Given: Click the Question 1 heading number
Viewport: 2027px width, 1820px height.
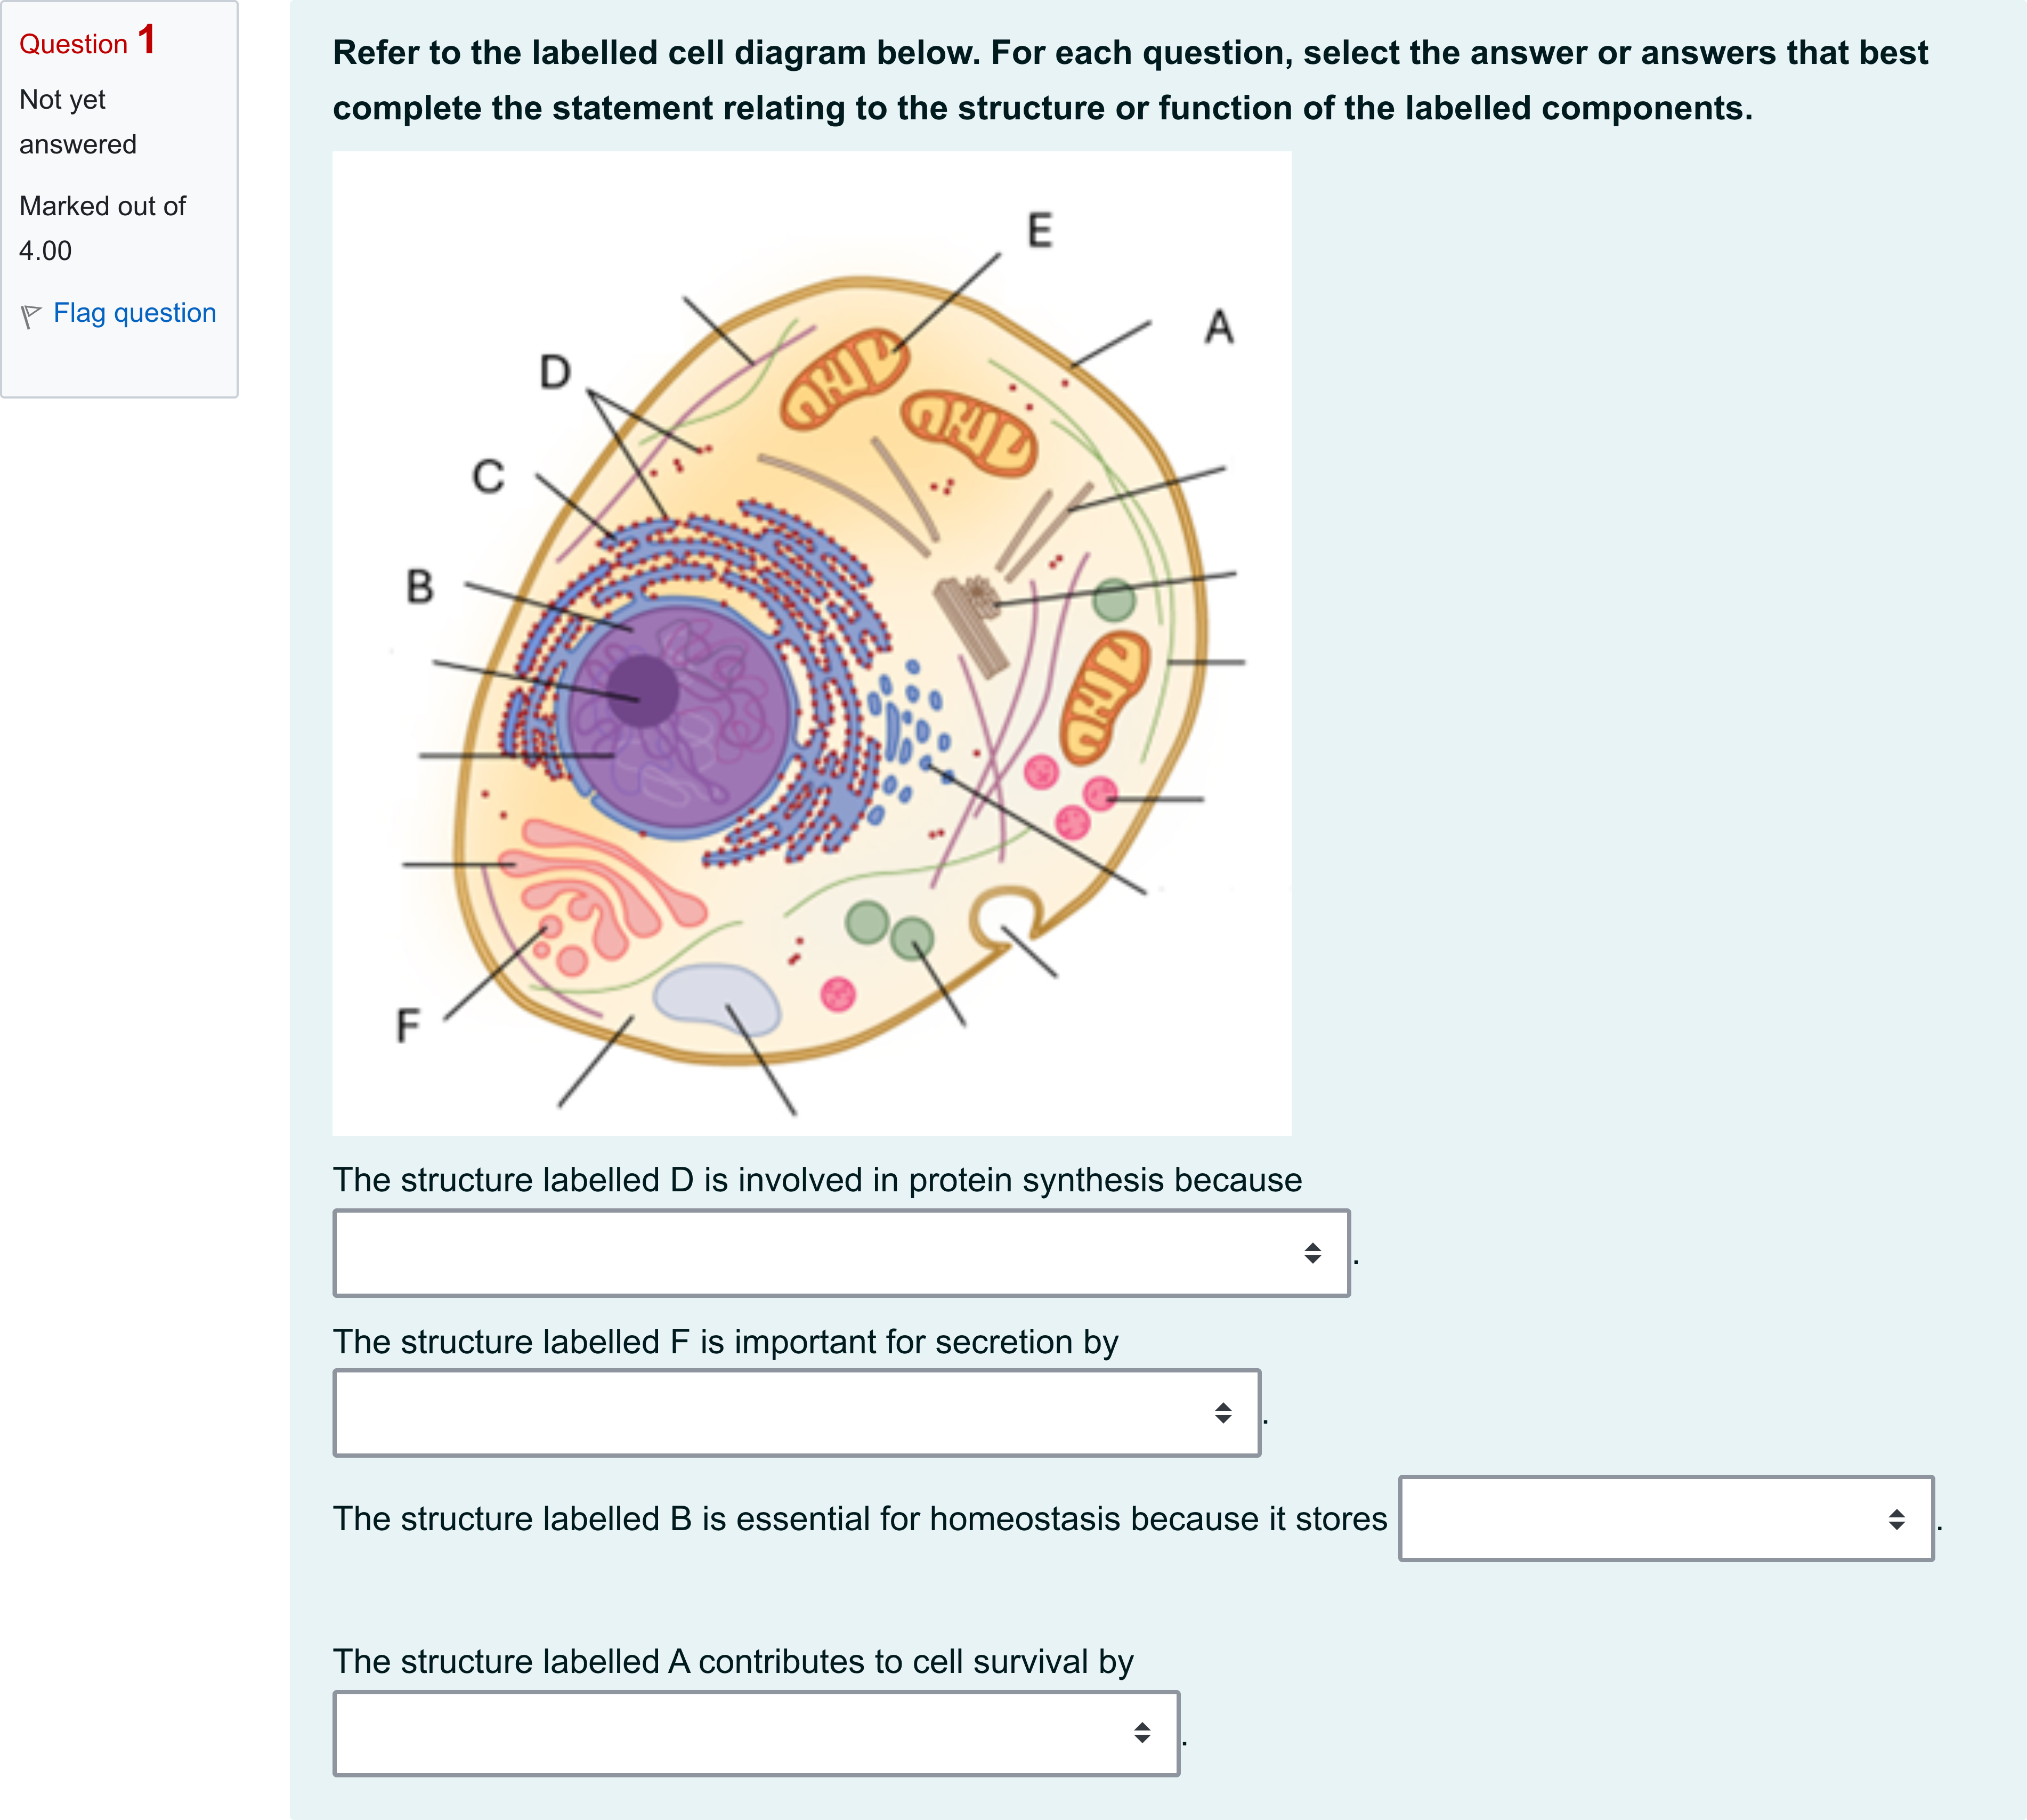Looking at the screenshot, I should tap(146, 40).
